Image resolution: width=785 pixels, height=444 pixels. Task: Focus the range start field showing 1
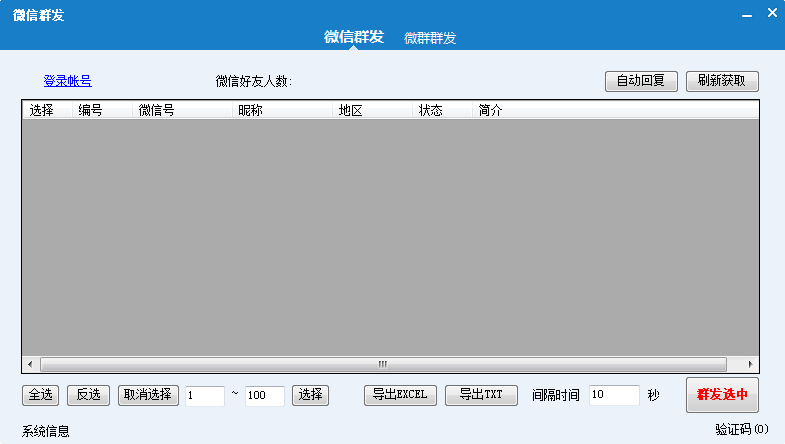coord(204,396)
